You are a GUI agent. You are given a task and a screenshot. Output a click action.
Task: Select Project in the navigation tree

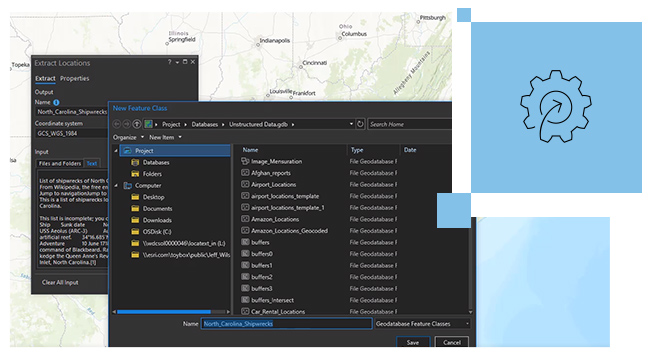pyautogui.click(x=175, y=150)
